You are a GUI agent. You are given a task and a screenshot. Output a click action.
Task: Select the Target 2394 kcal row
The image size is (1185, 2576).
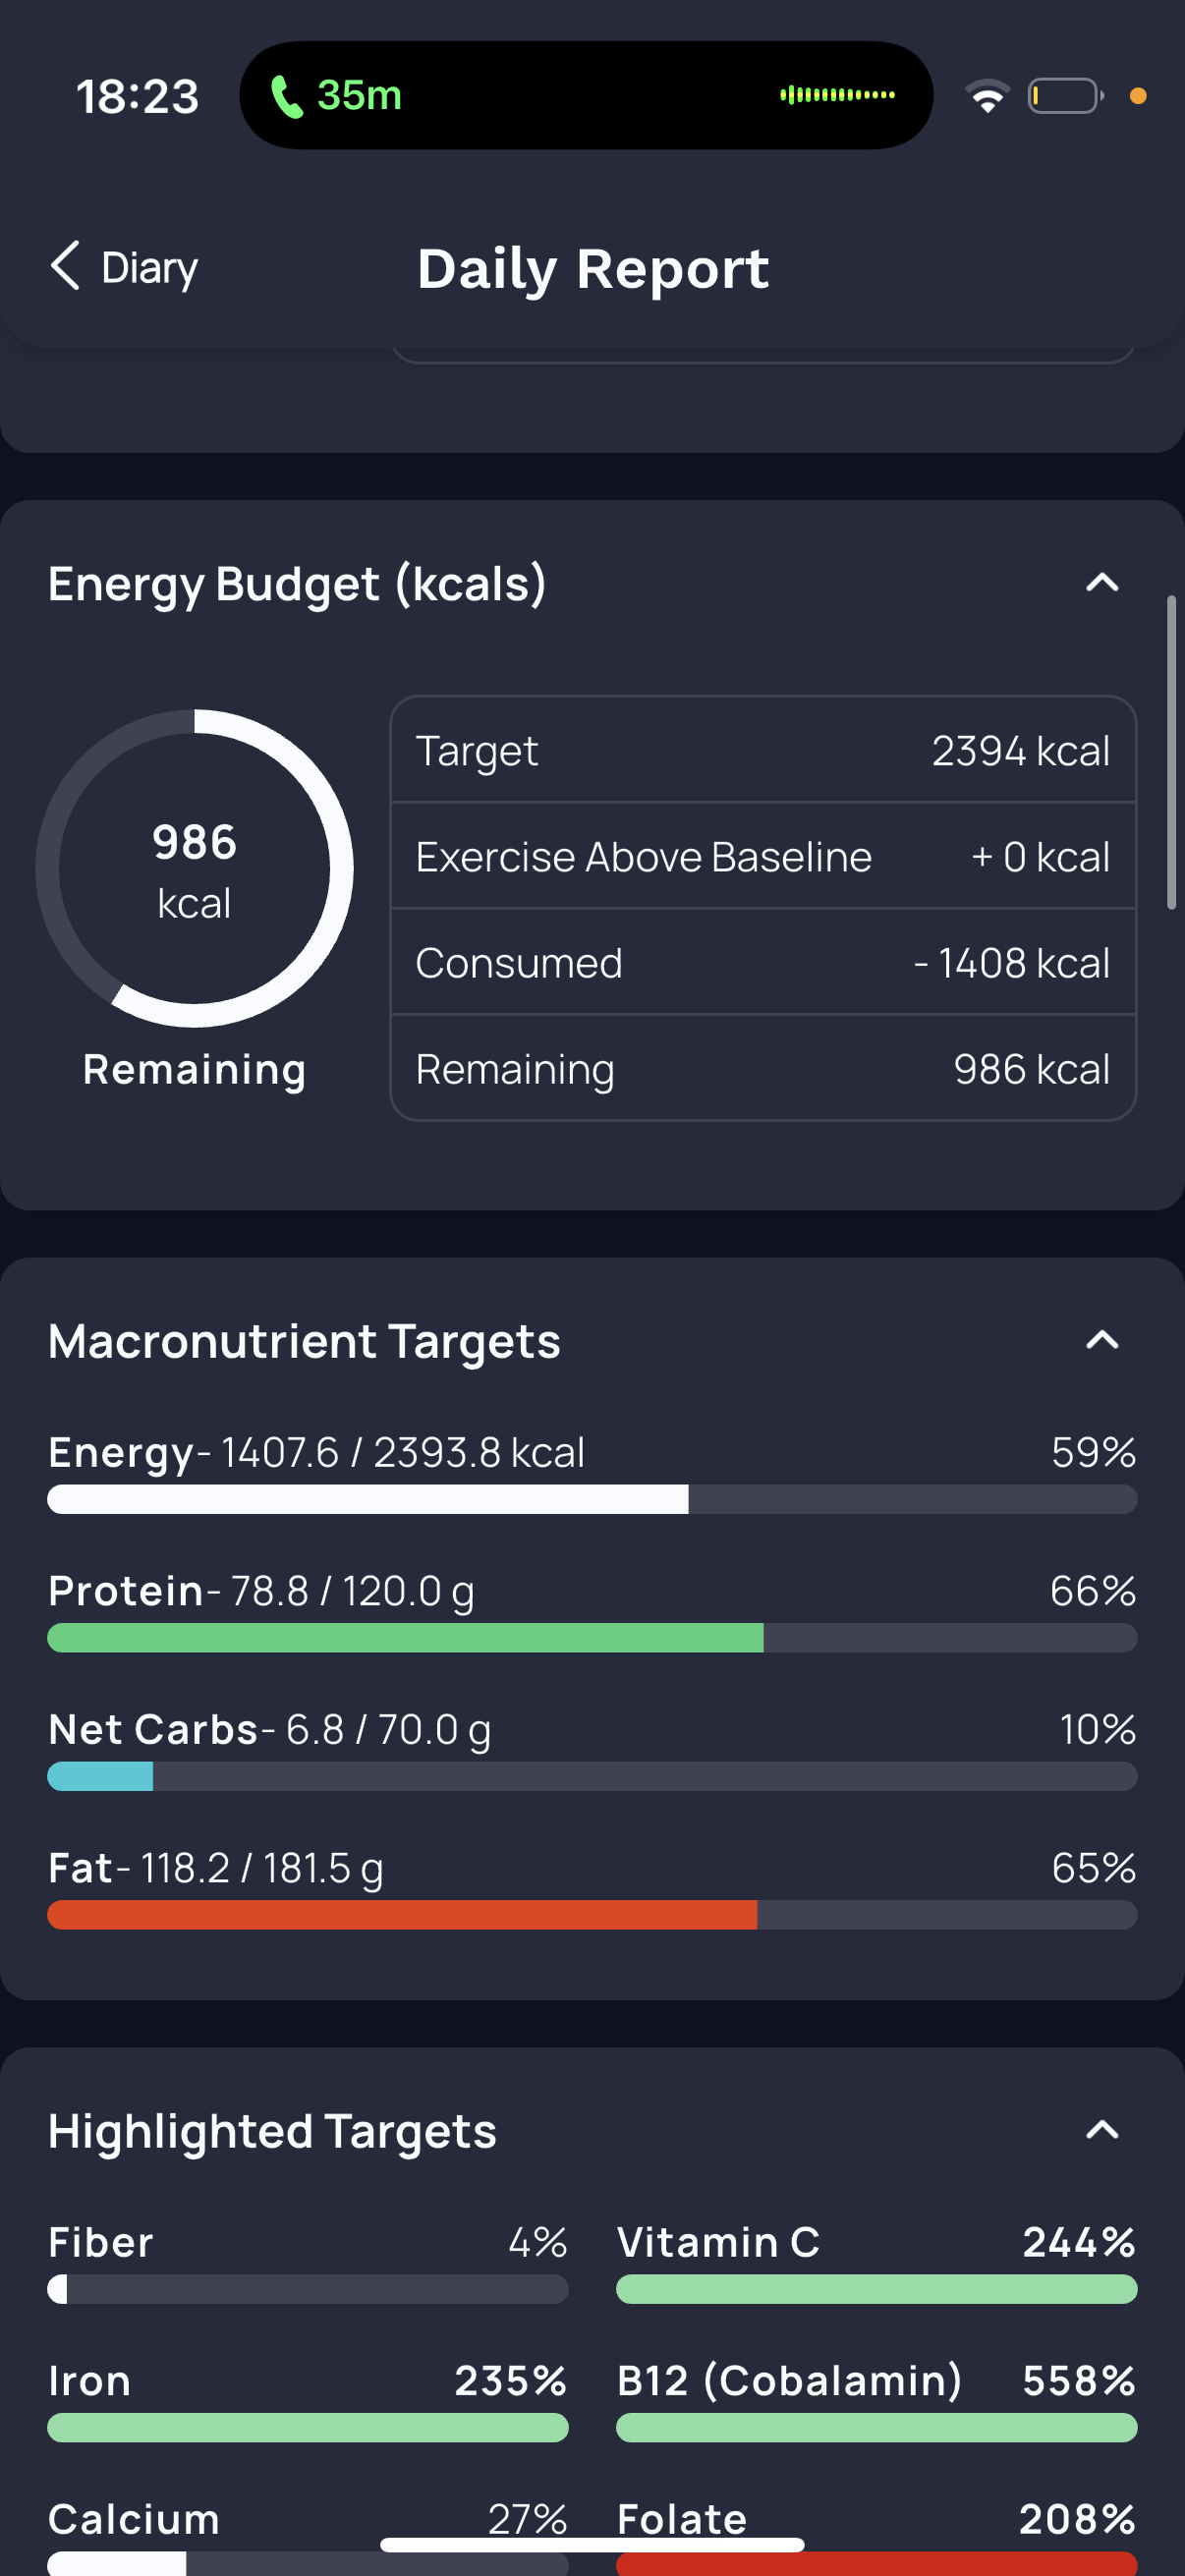[x=763, y=750]
